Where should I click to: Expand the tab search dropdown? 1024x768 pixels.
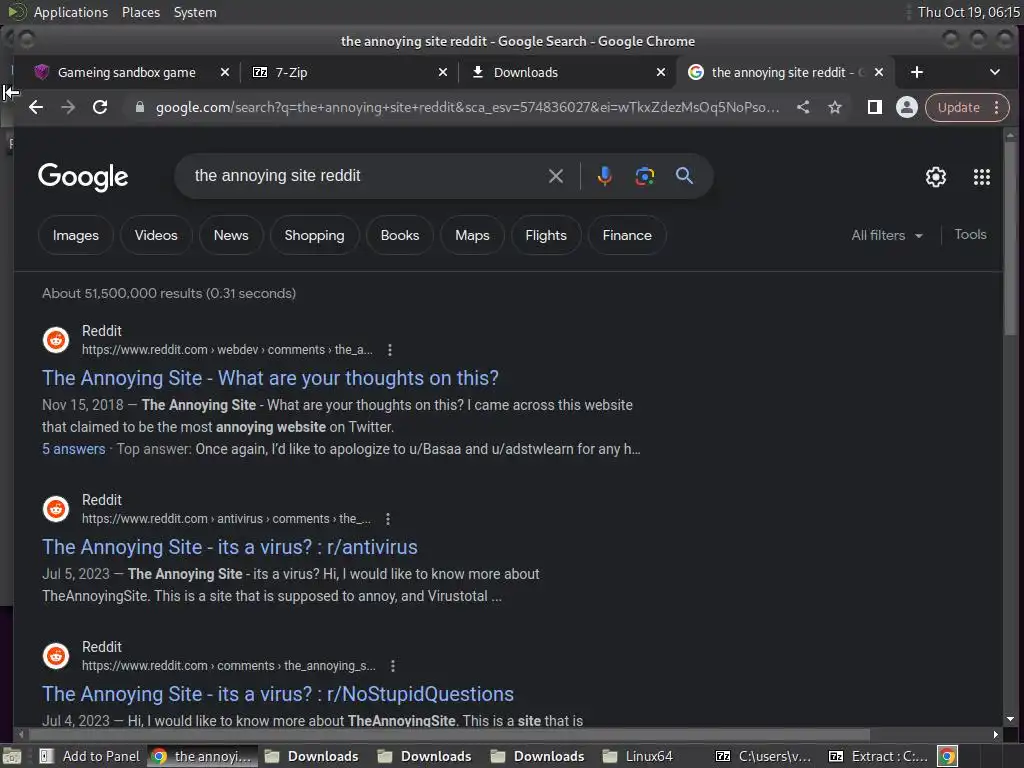click(995, 72)
